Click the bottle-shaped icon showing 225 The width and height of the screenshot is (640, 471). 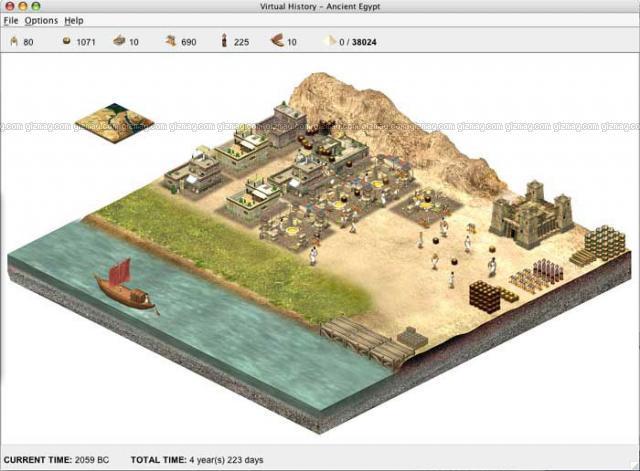[x=224, y=42]
